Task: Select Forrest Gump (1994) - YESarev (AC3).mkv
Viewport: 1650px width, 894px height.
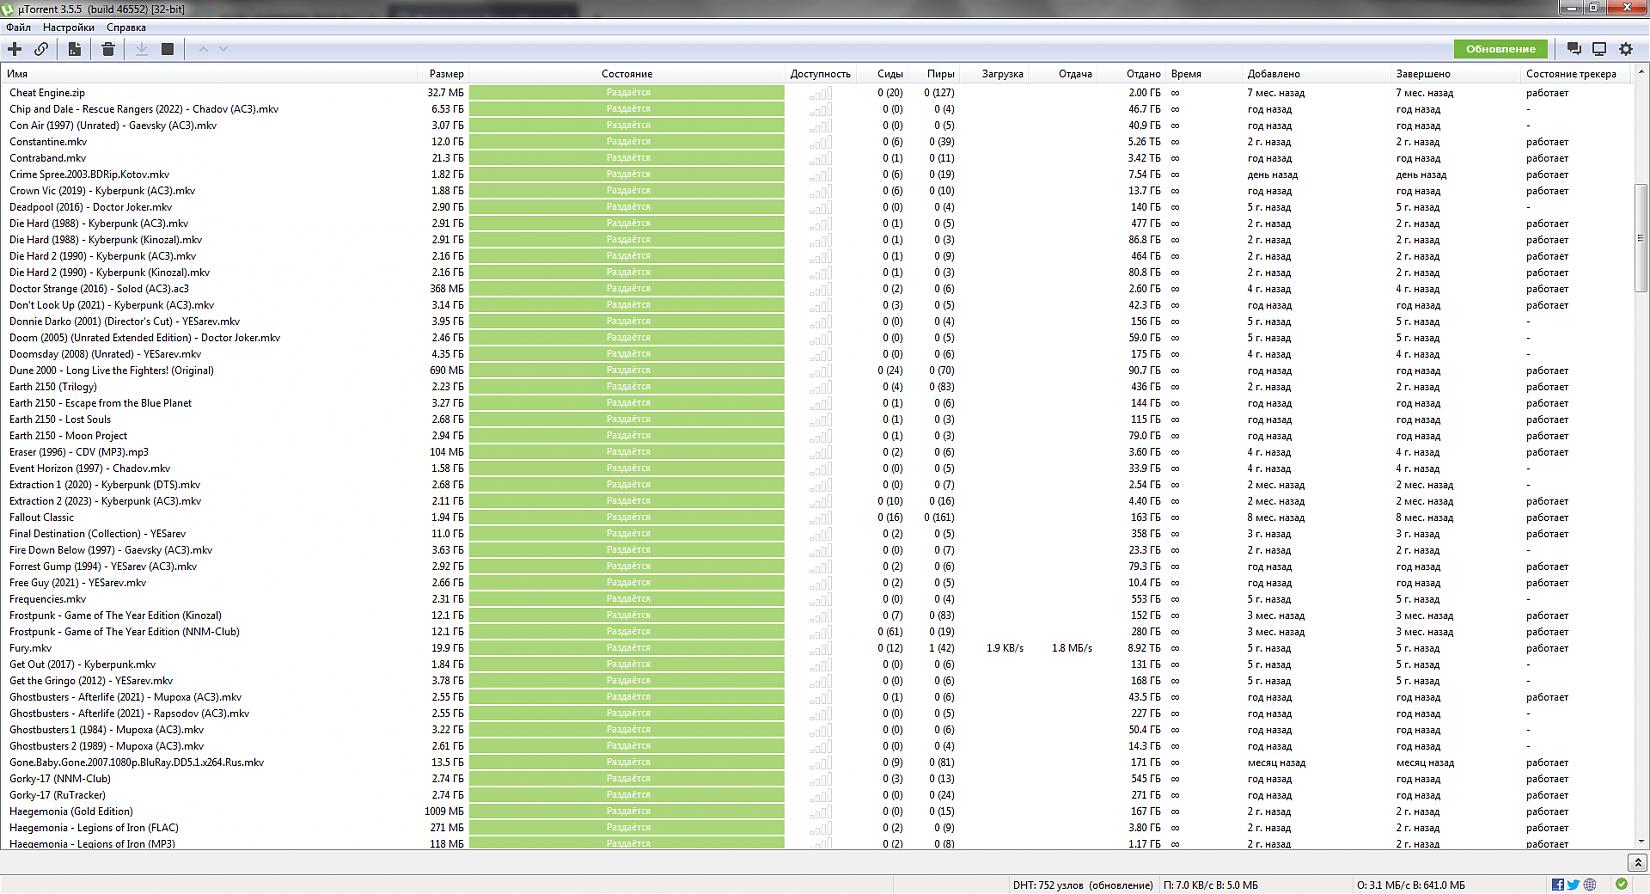Action: pyautogui.click(x=103, y=567)
